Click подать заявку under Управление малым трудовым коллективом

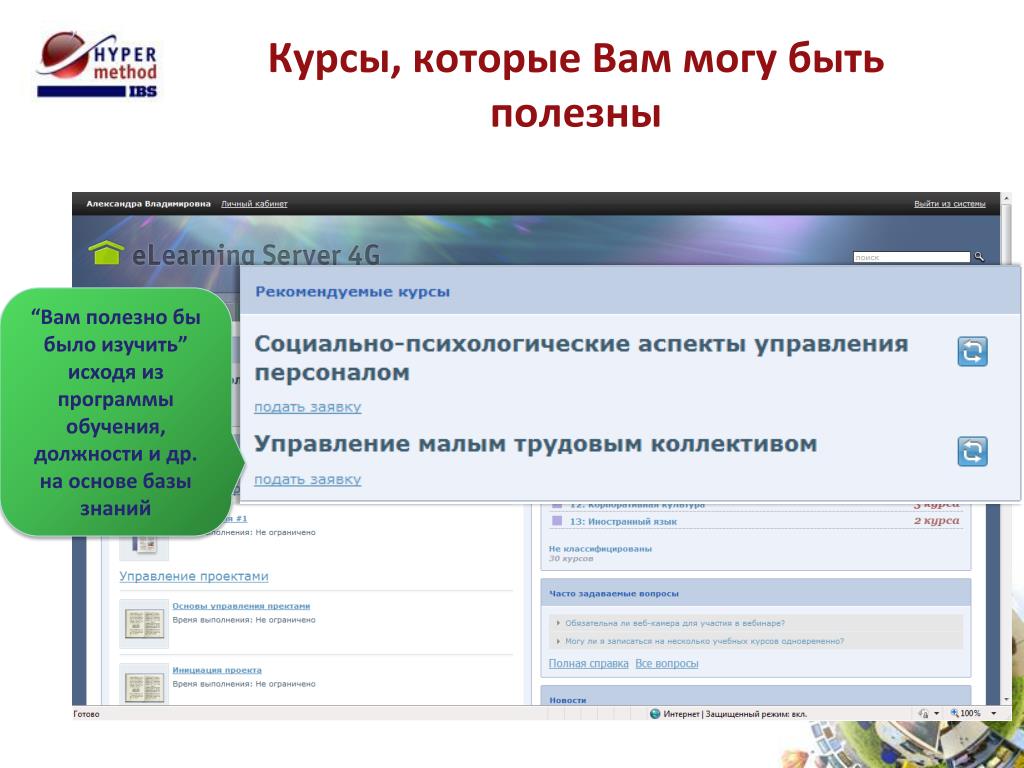point(308,479)
